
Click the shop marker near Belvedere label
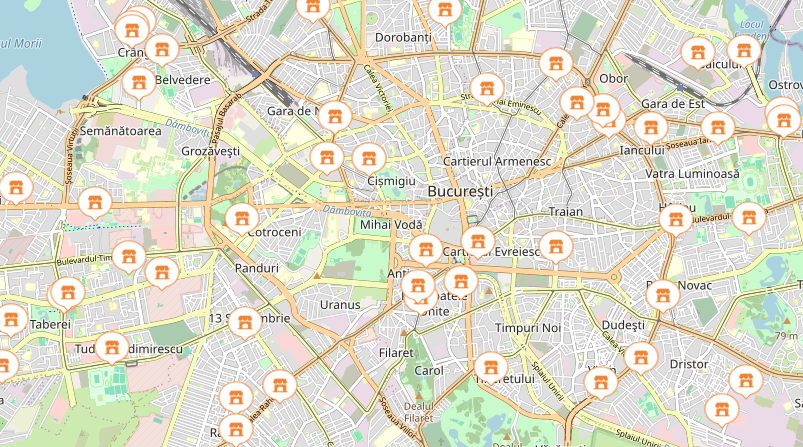point(139,82)
